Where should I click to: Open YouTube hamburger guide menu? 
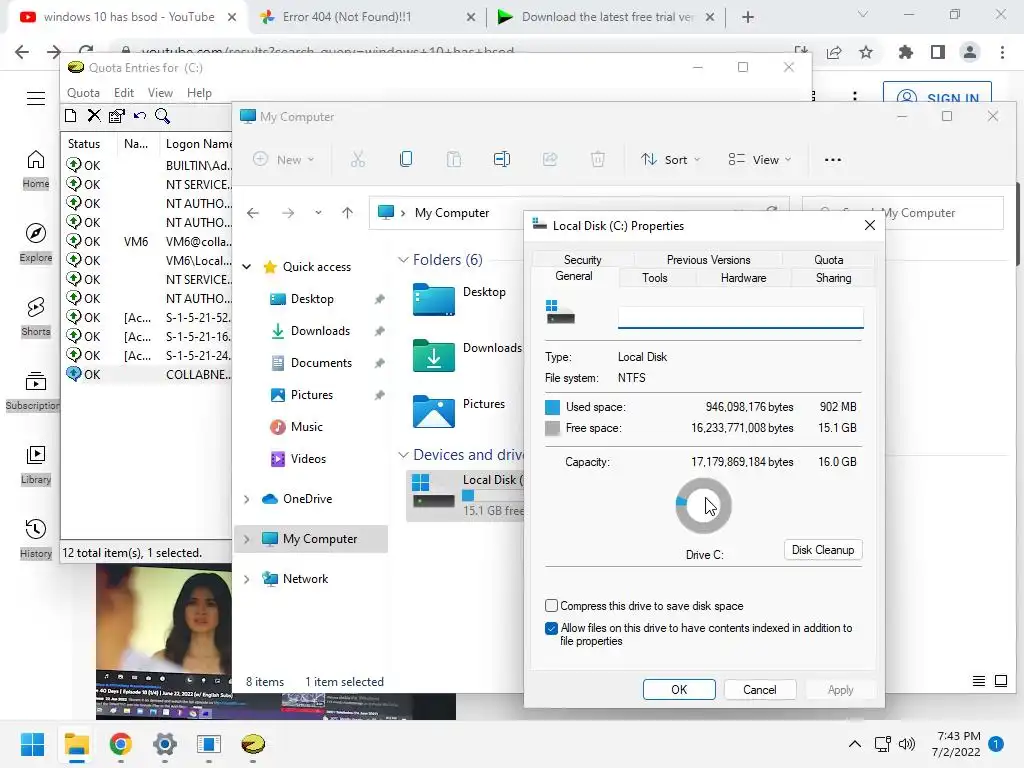(36, 99)
